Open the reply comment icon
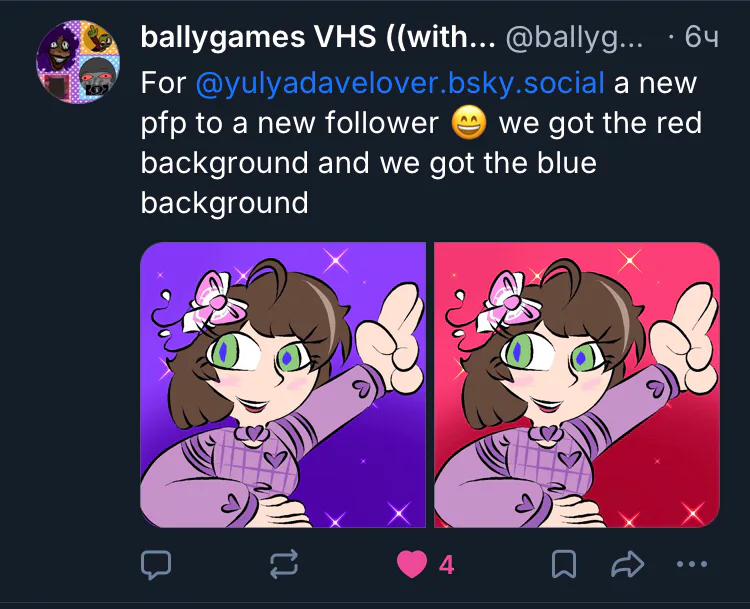This screenshot has height=609, width=750. (156, 565)
